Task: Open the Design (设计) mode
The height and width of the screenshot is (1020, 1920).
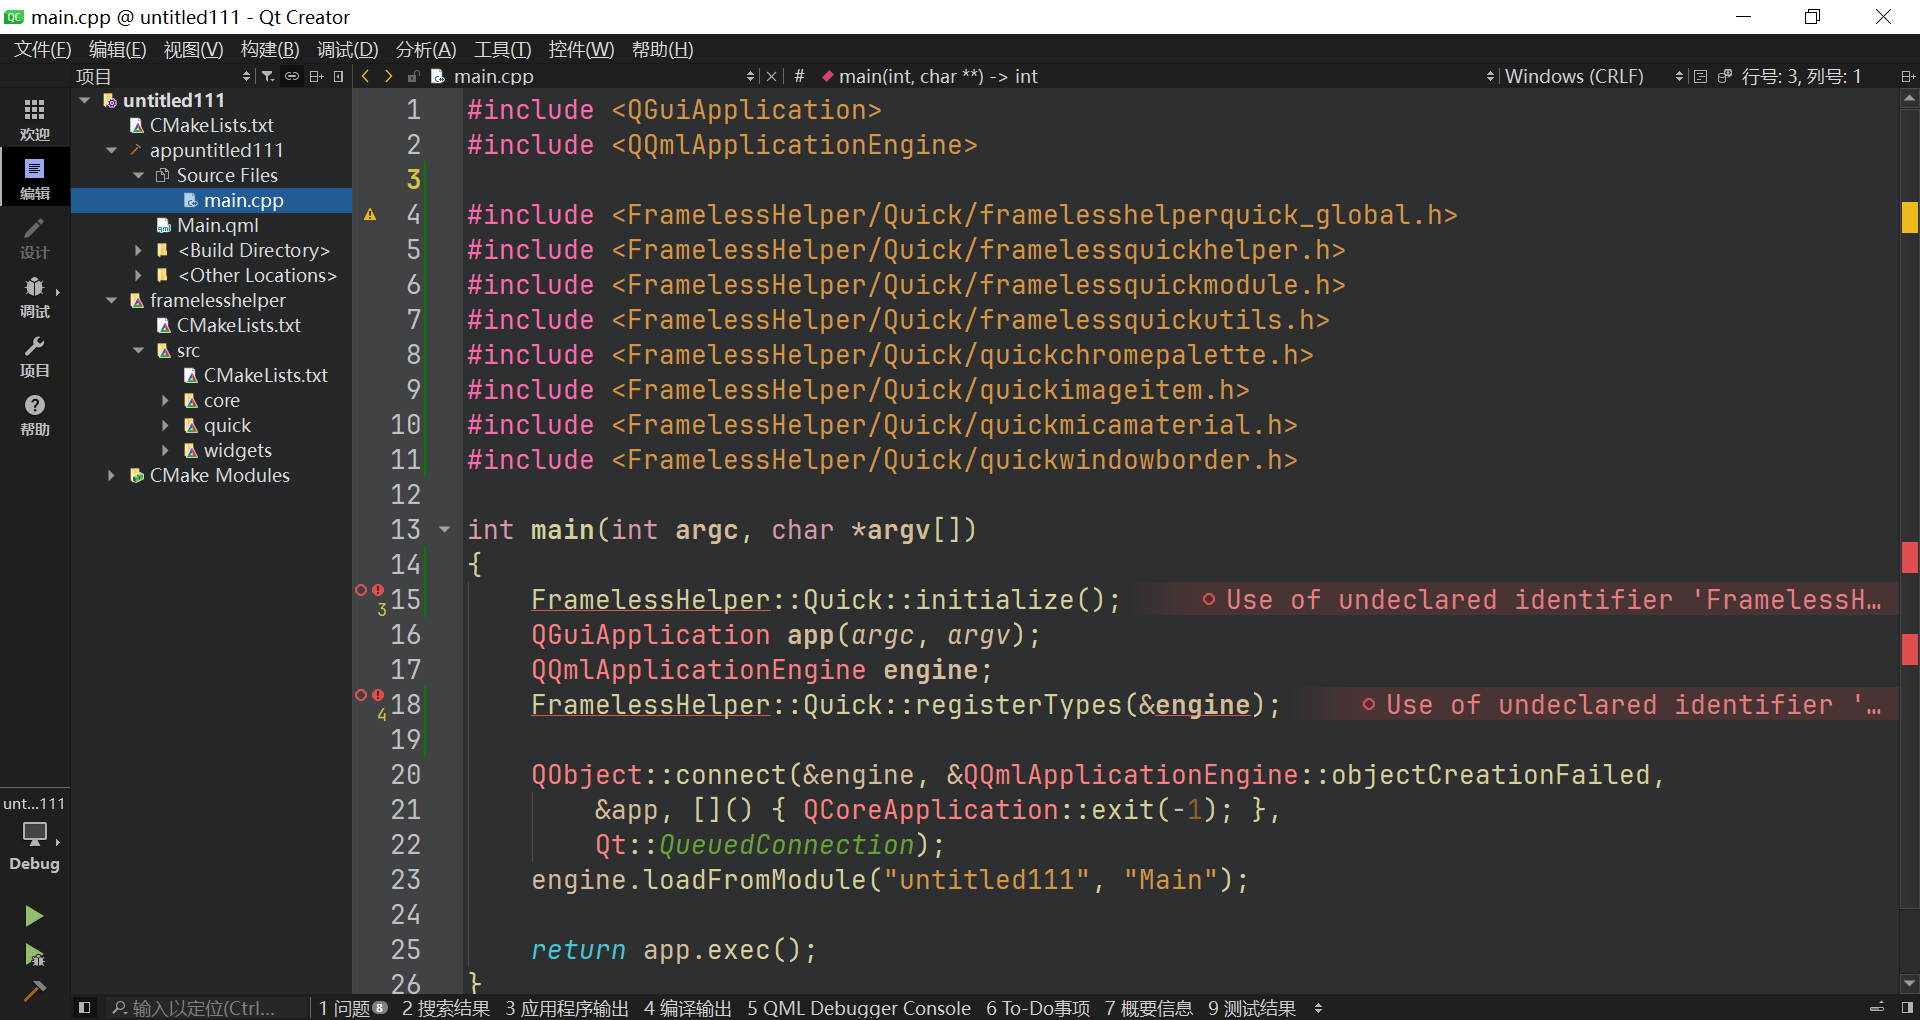Action: point(35,238)
